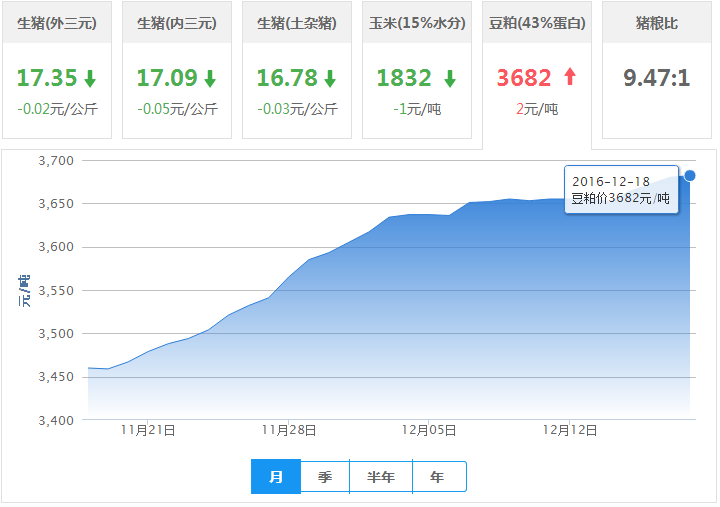Switch chart range to 半年
Image resolution: width=720 pixels, height=507 pixels.
[x=381, y=477]
